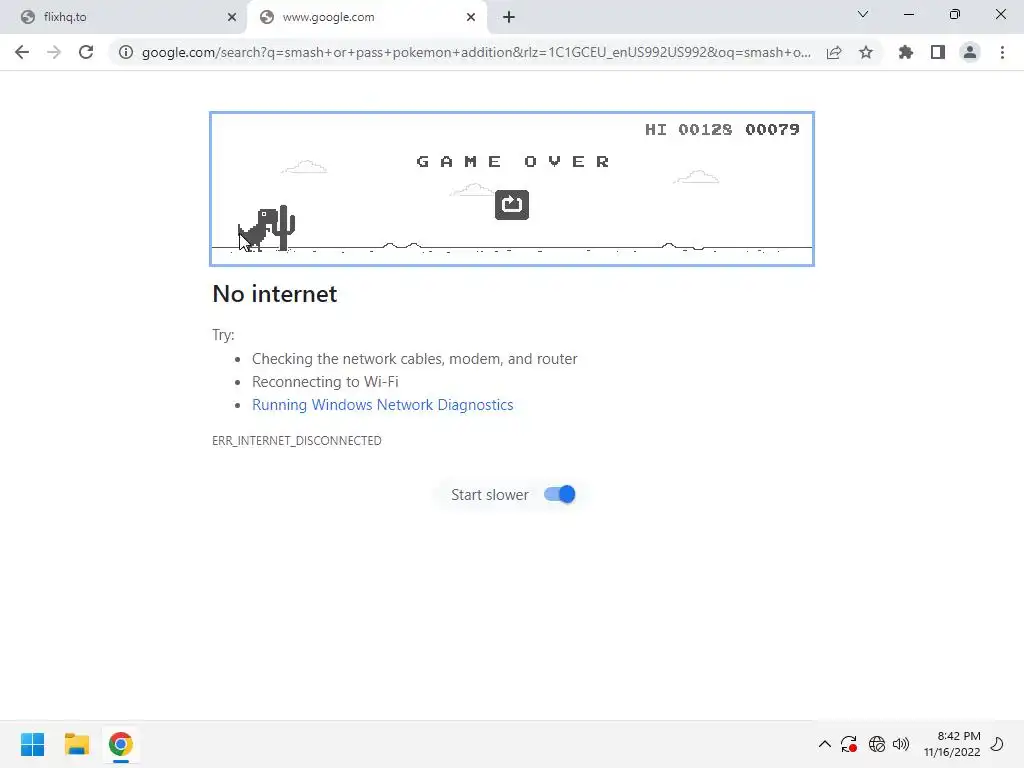Turn off the Start slower toggle
Screen dimensions: 1024x768
coord(560,494)
